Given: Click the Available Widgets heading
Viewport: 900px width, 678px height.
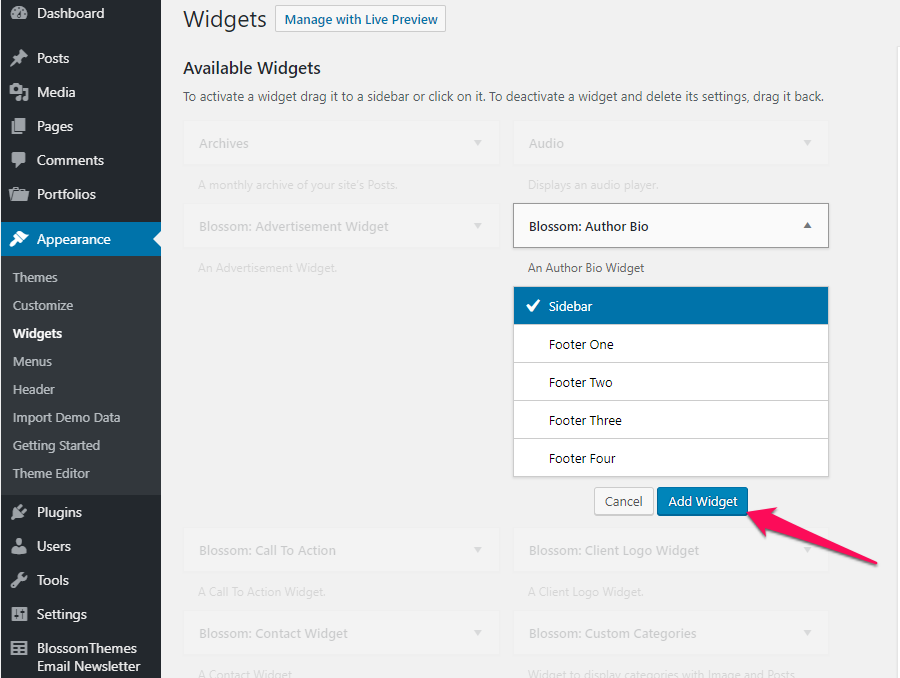Looking at the screenshot, I should 252,68.
